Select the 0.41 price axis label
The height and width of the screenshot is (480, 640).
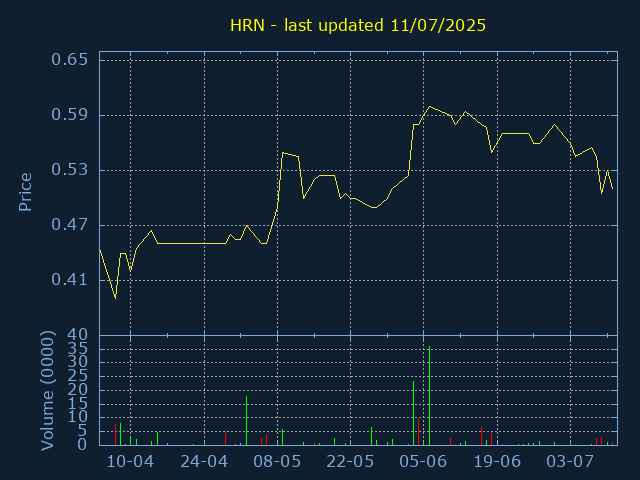[69, 280]
